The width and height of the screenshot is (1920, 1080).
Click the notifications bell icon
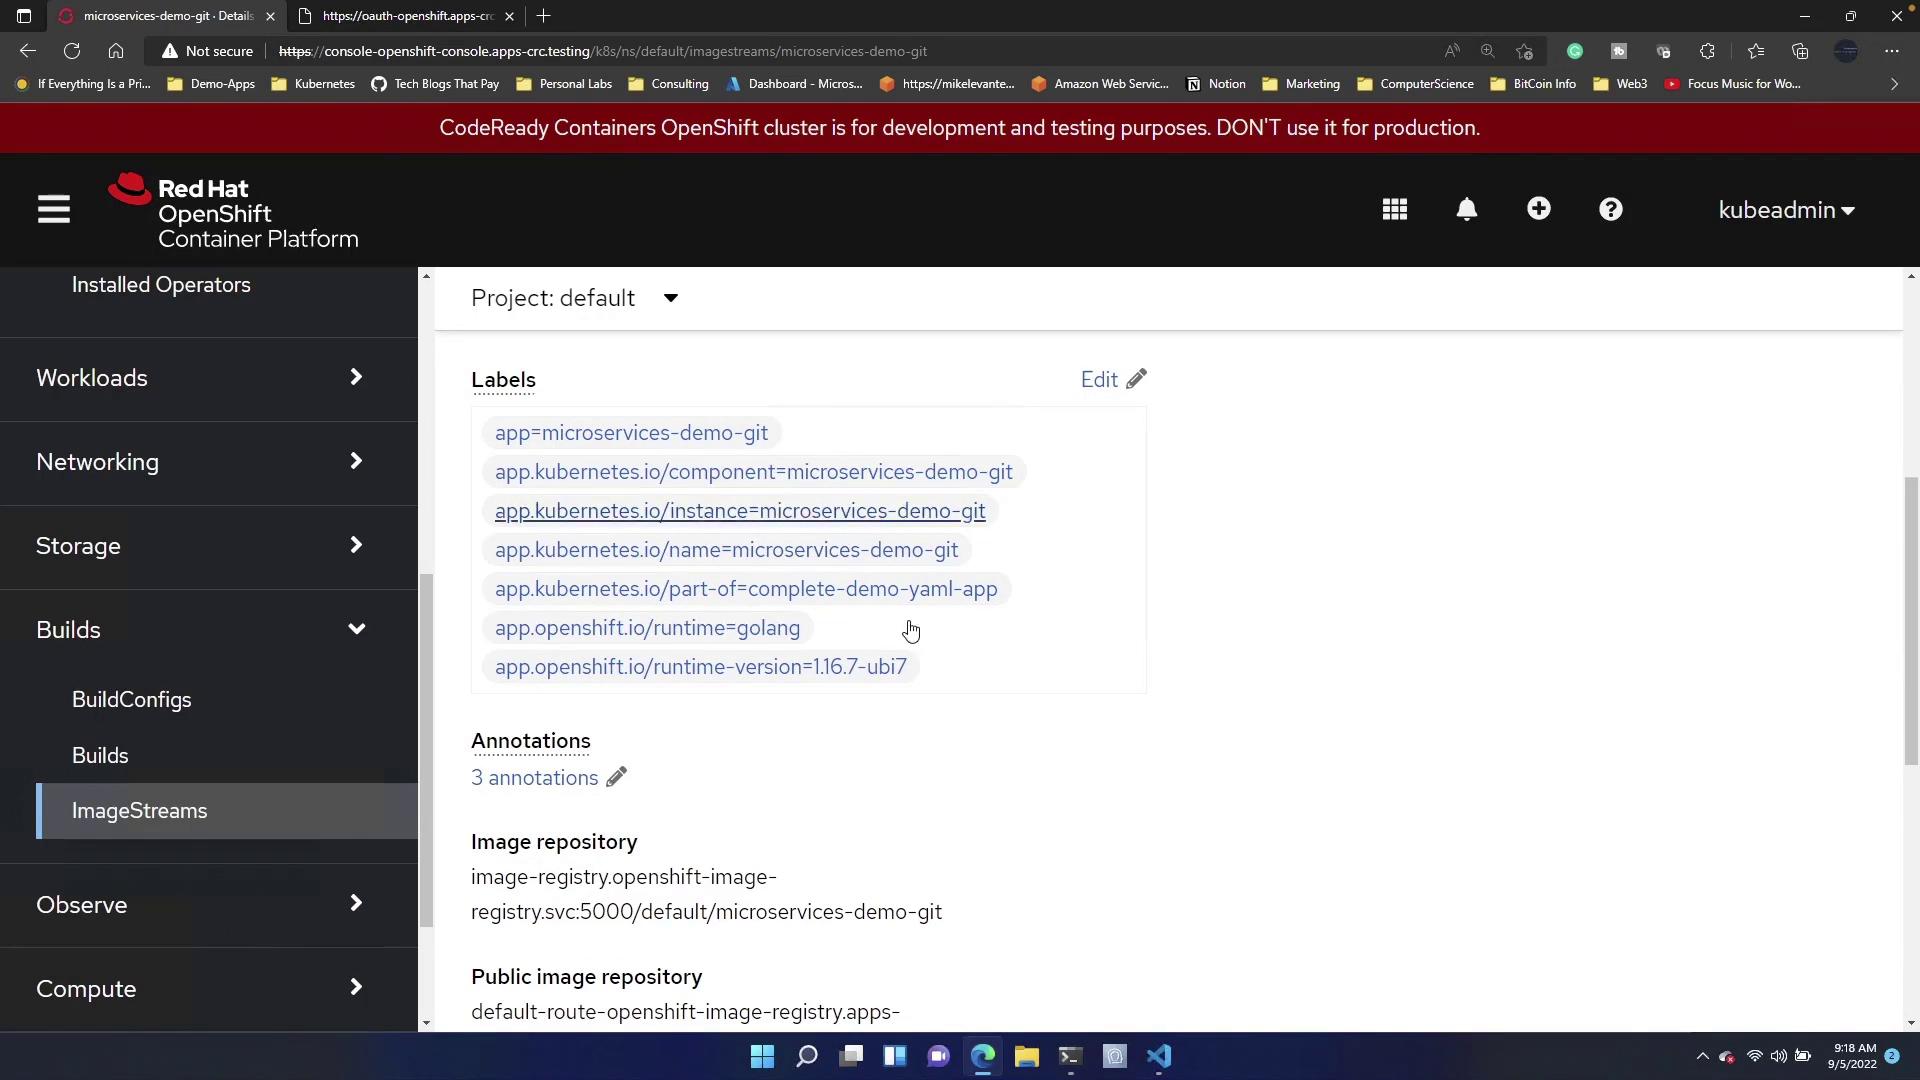(1466, 209)
